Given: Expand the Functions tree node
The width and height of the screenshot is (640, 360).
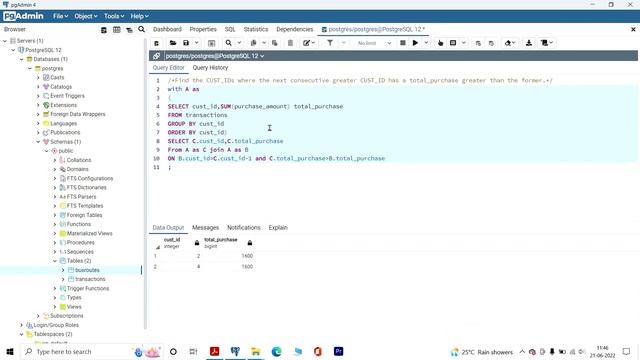Looking at the screenshot, I should [x=55, y=224].
